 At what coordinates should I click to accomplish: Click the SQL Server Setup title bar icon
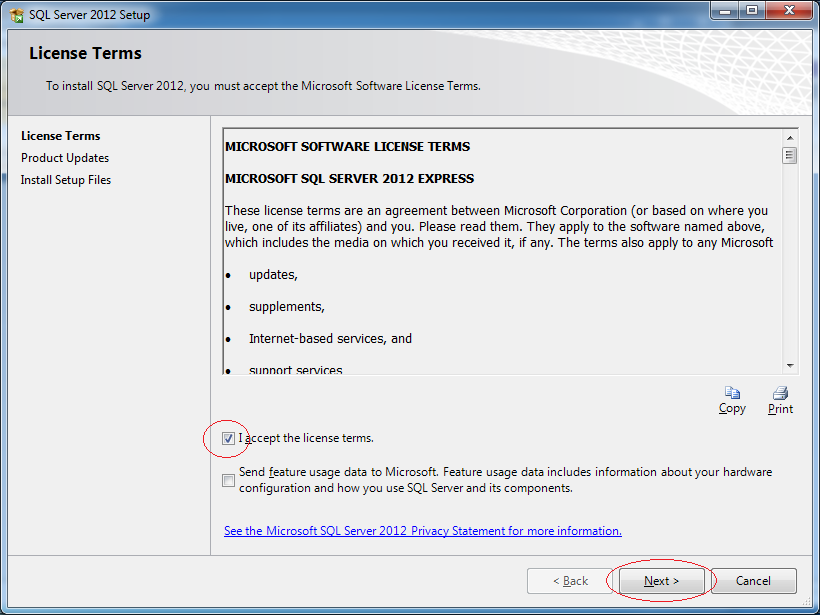pos(16,15)
